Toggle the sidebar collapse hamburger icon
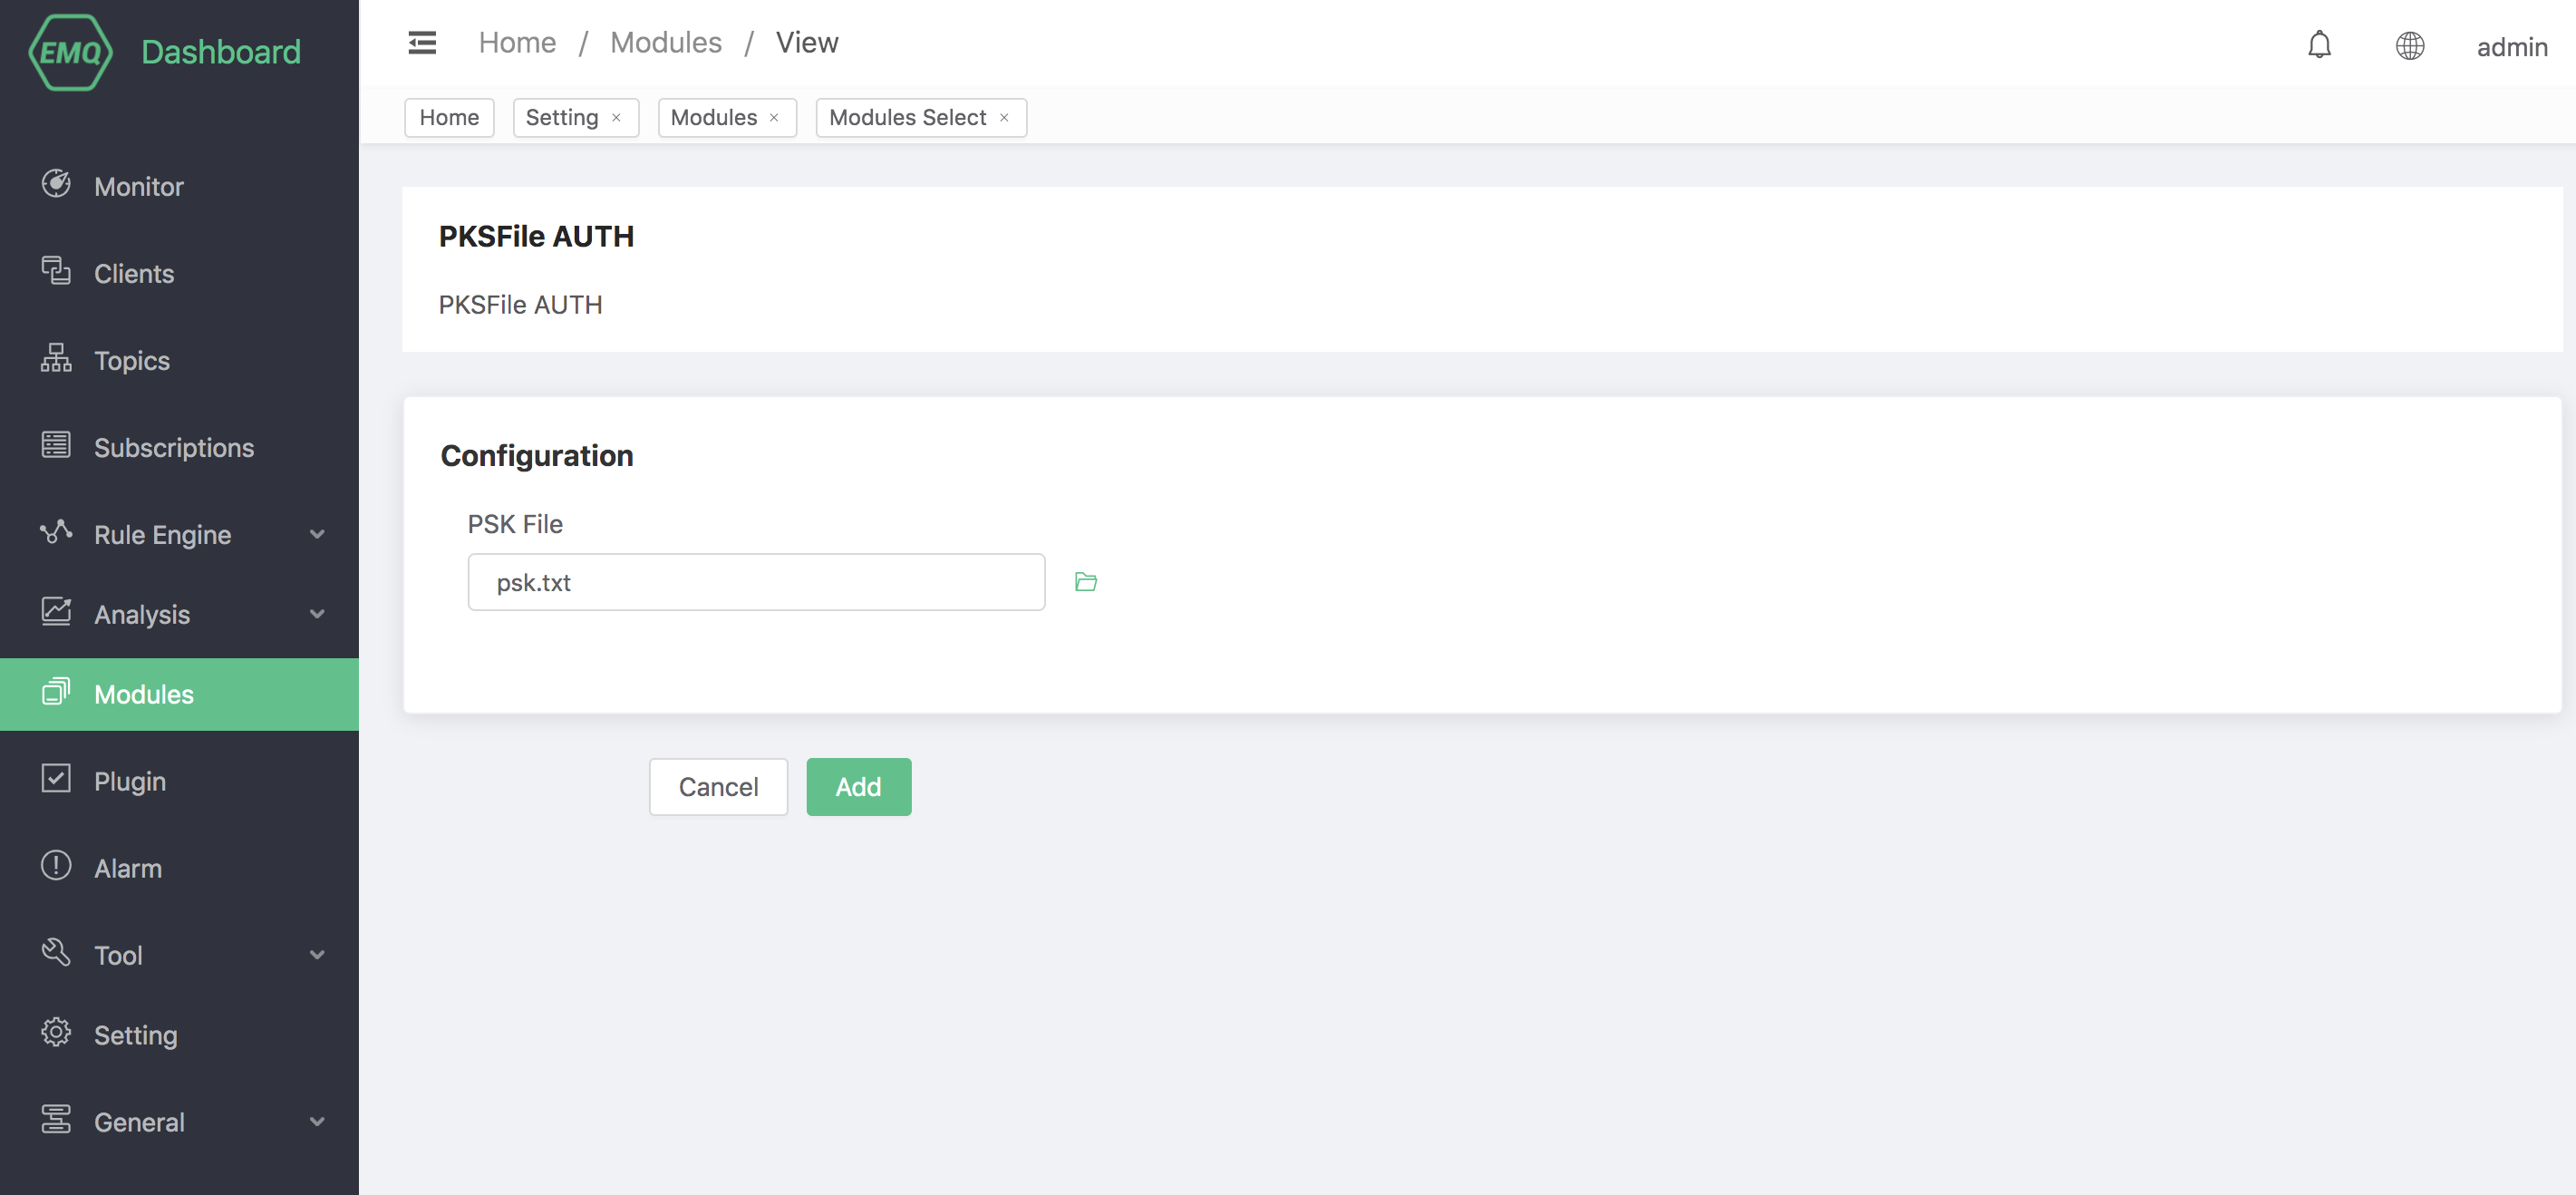Screen dimensions: 2576x1195 click(422, 43)
